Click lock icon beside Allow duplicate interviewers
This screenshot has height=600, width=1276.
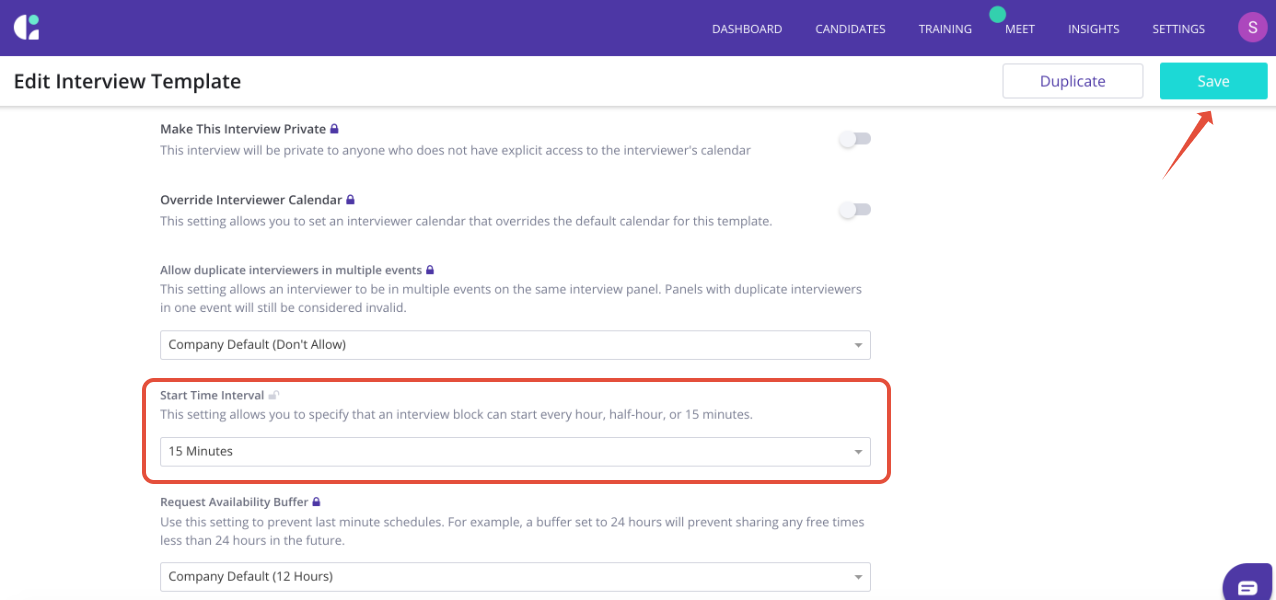click(430, 270)
